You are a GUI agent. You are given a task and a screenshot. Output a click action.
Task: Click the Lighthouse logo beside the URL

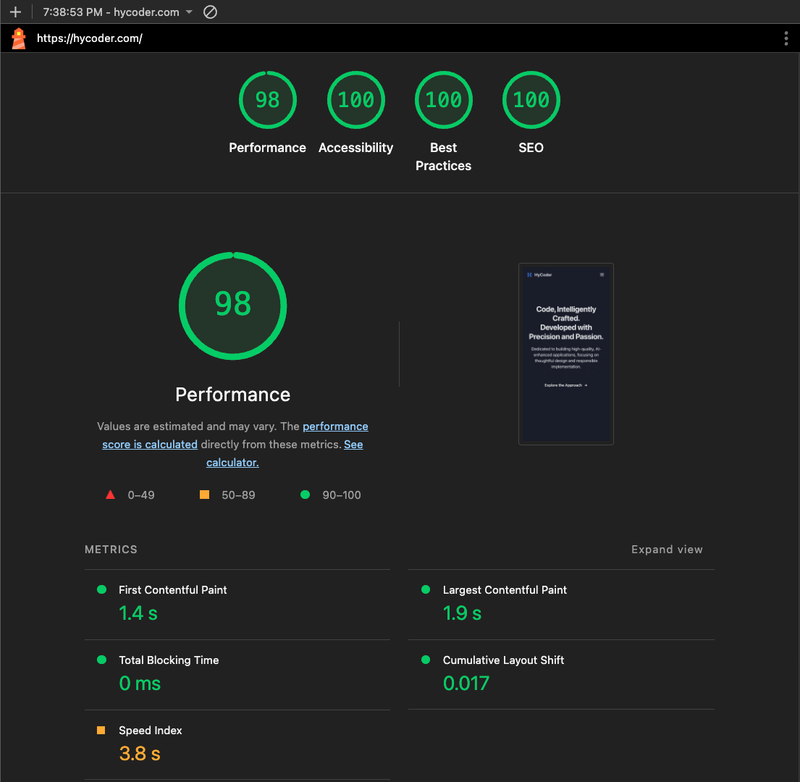pos(17,38)
